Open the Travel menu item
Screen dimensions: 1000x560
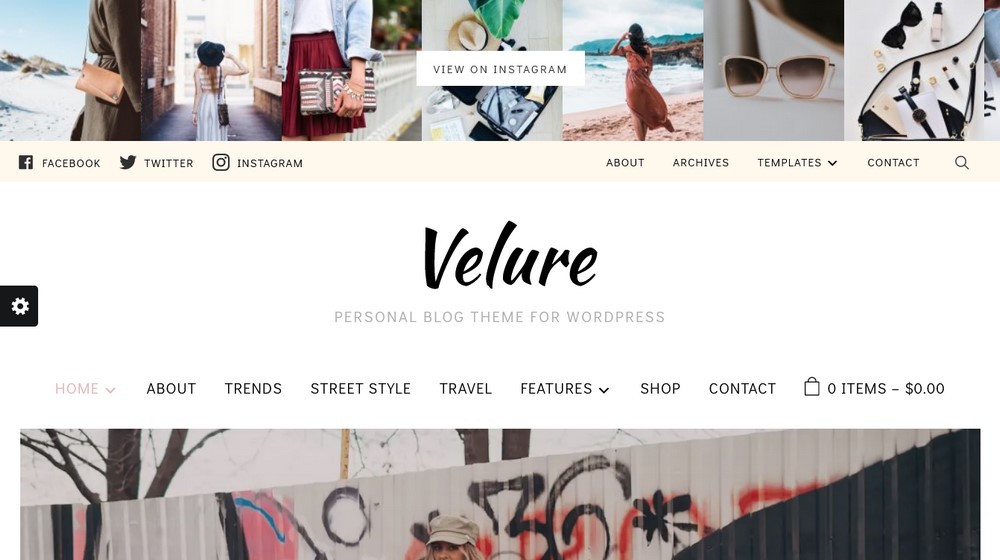tap(466, 388)
